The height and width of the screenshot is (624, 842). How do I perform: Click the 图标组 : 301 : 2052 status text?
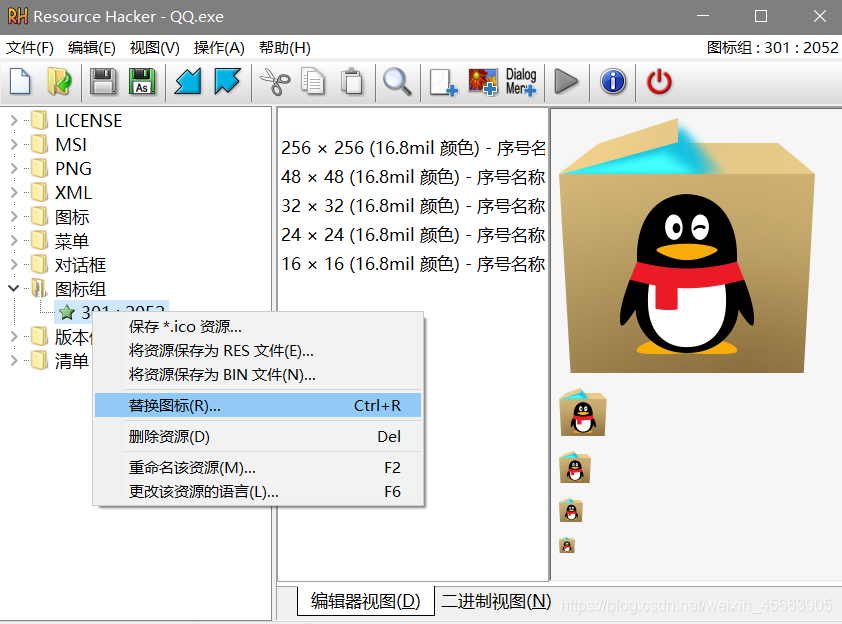click(772, 48)
